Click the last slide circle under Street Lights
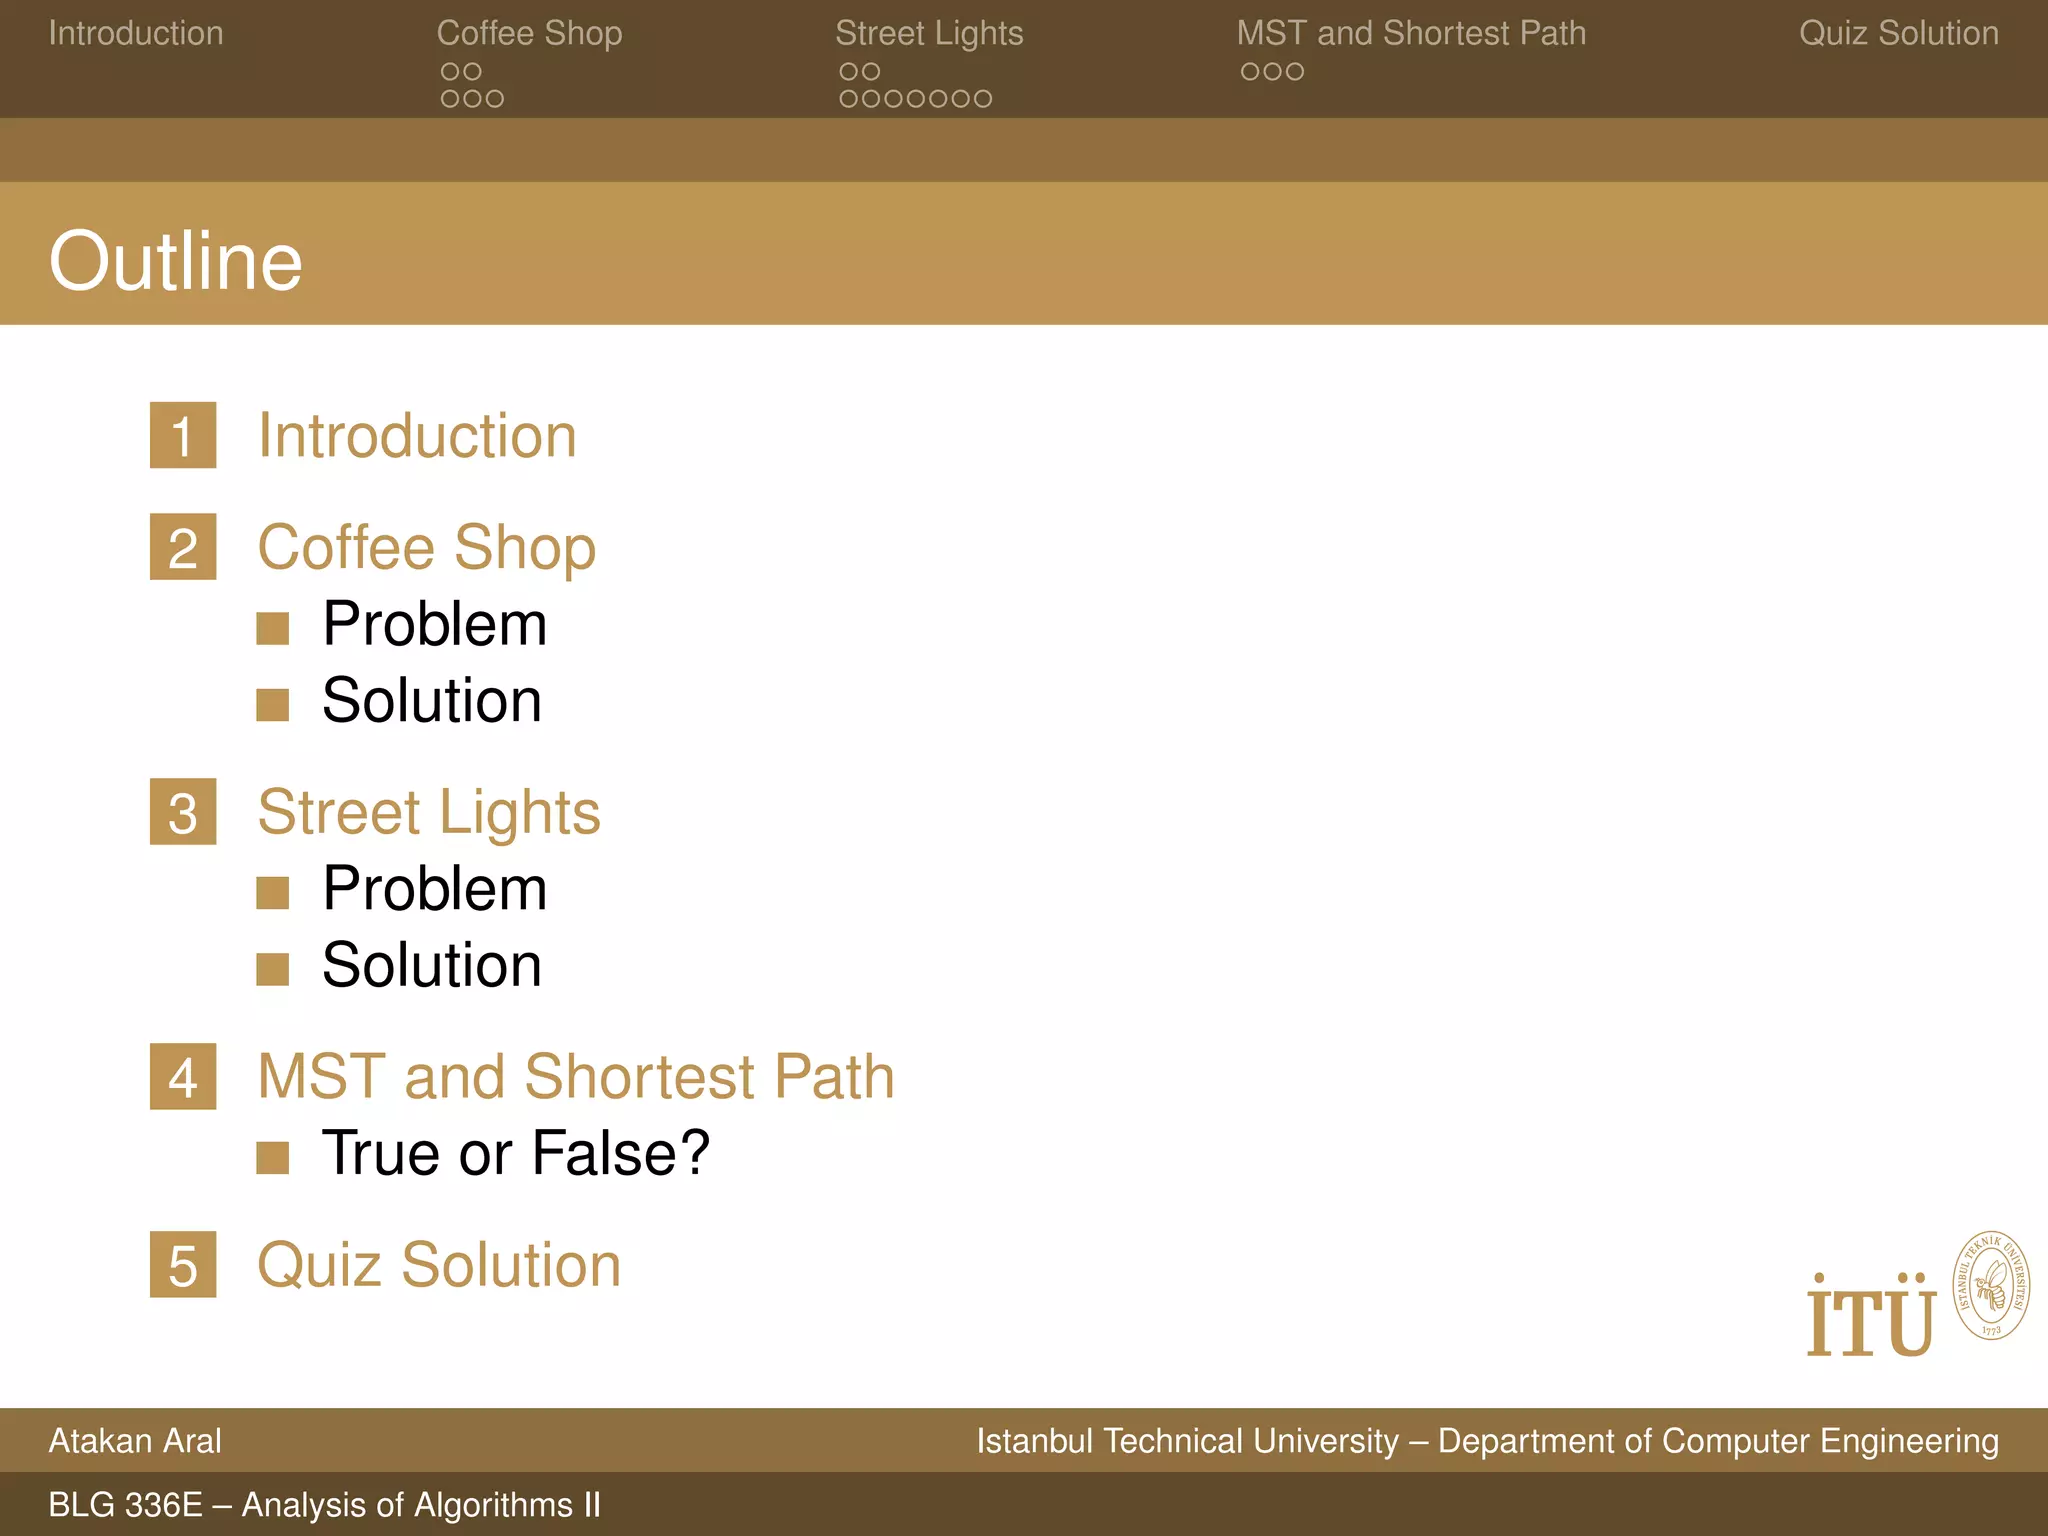Screen dimensions: 2048x1536 [x=983, y=99]
